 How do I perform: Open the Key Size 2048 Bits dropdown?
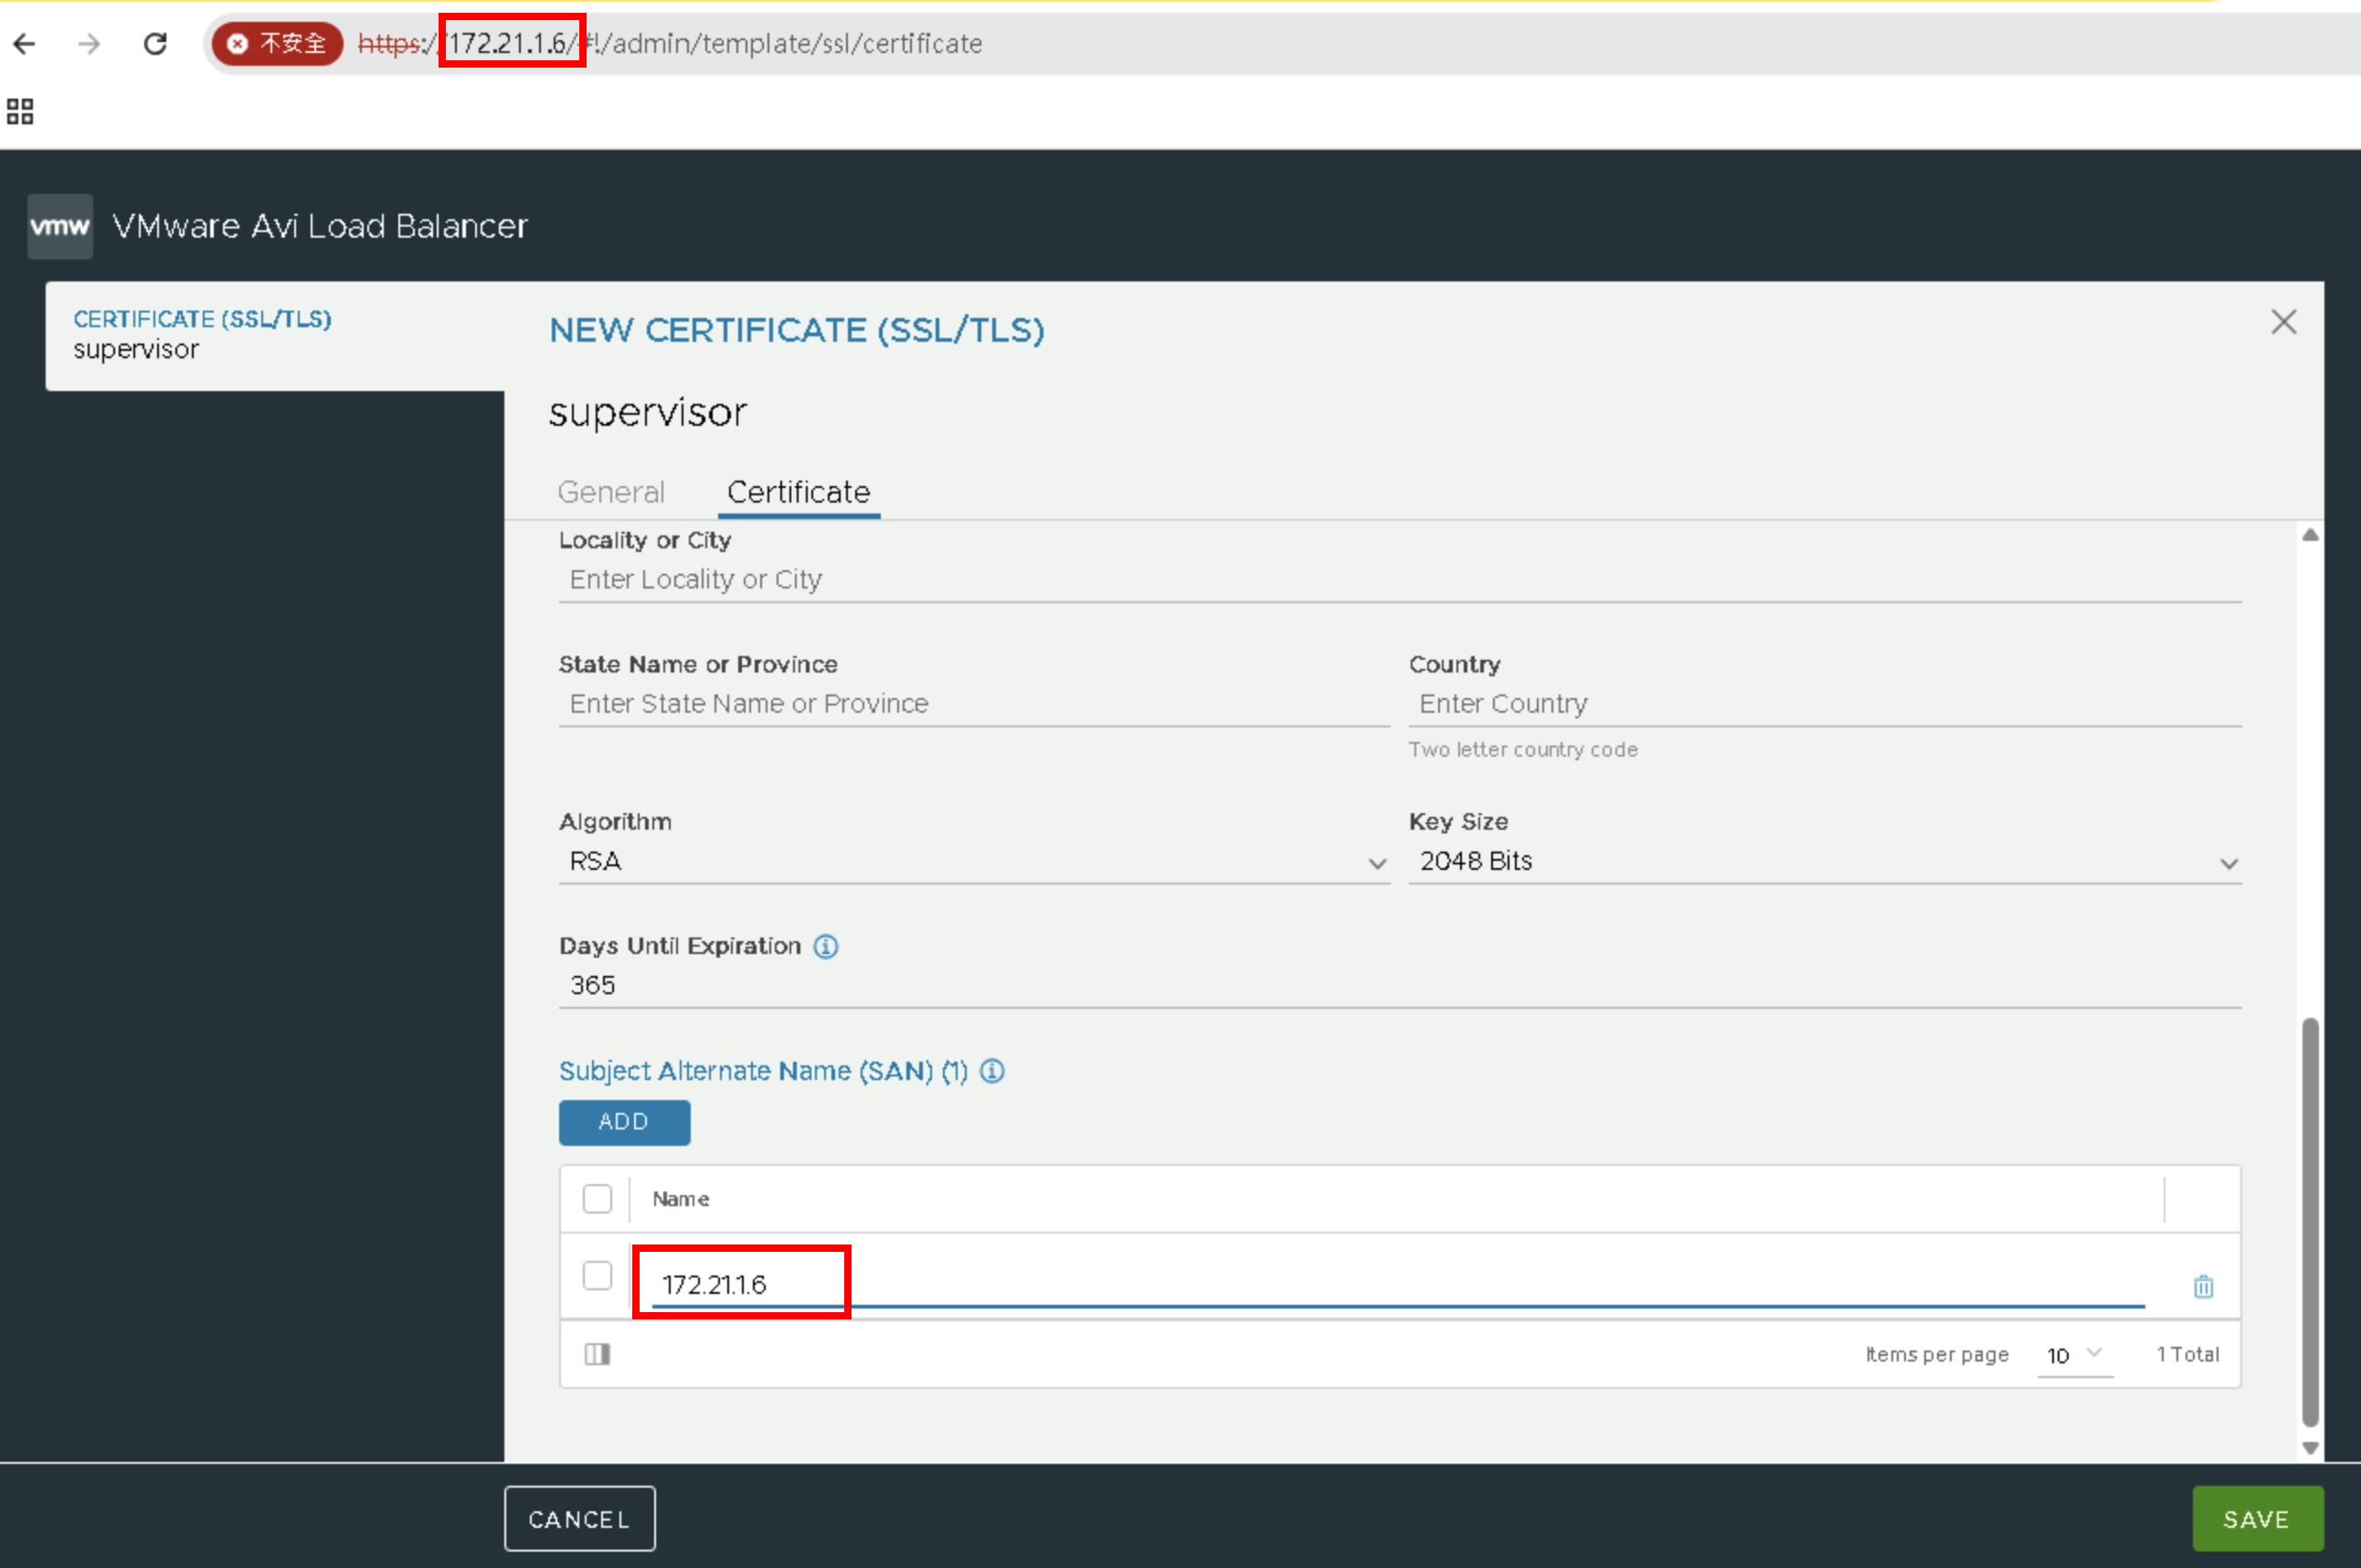tap(1825, 862)
